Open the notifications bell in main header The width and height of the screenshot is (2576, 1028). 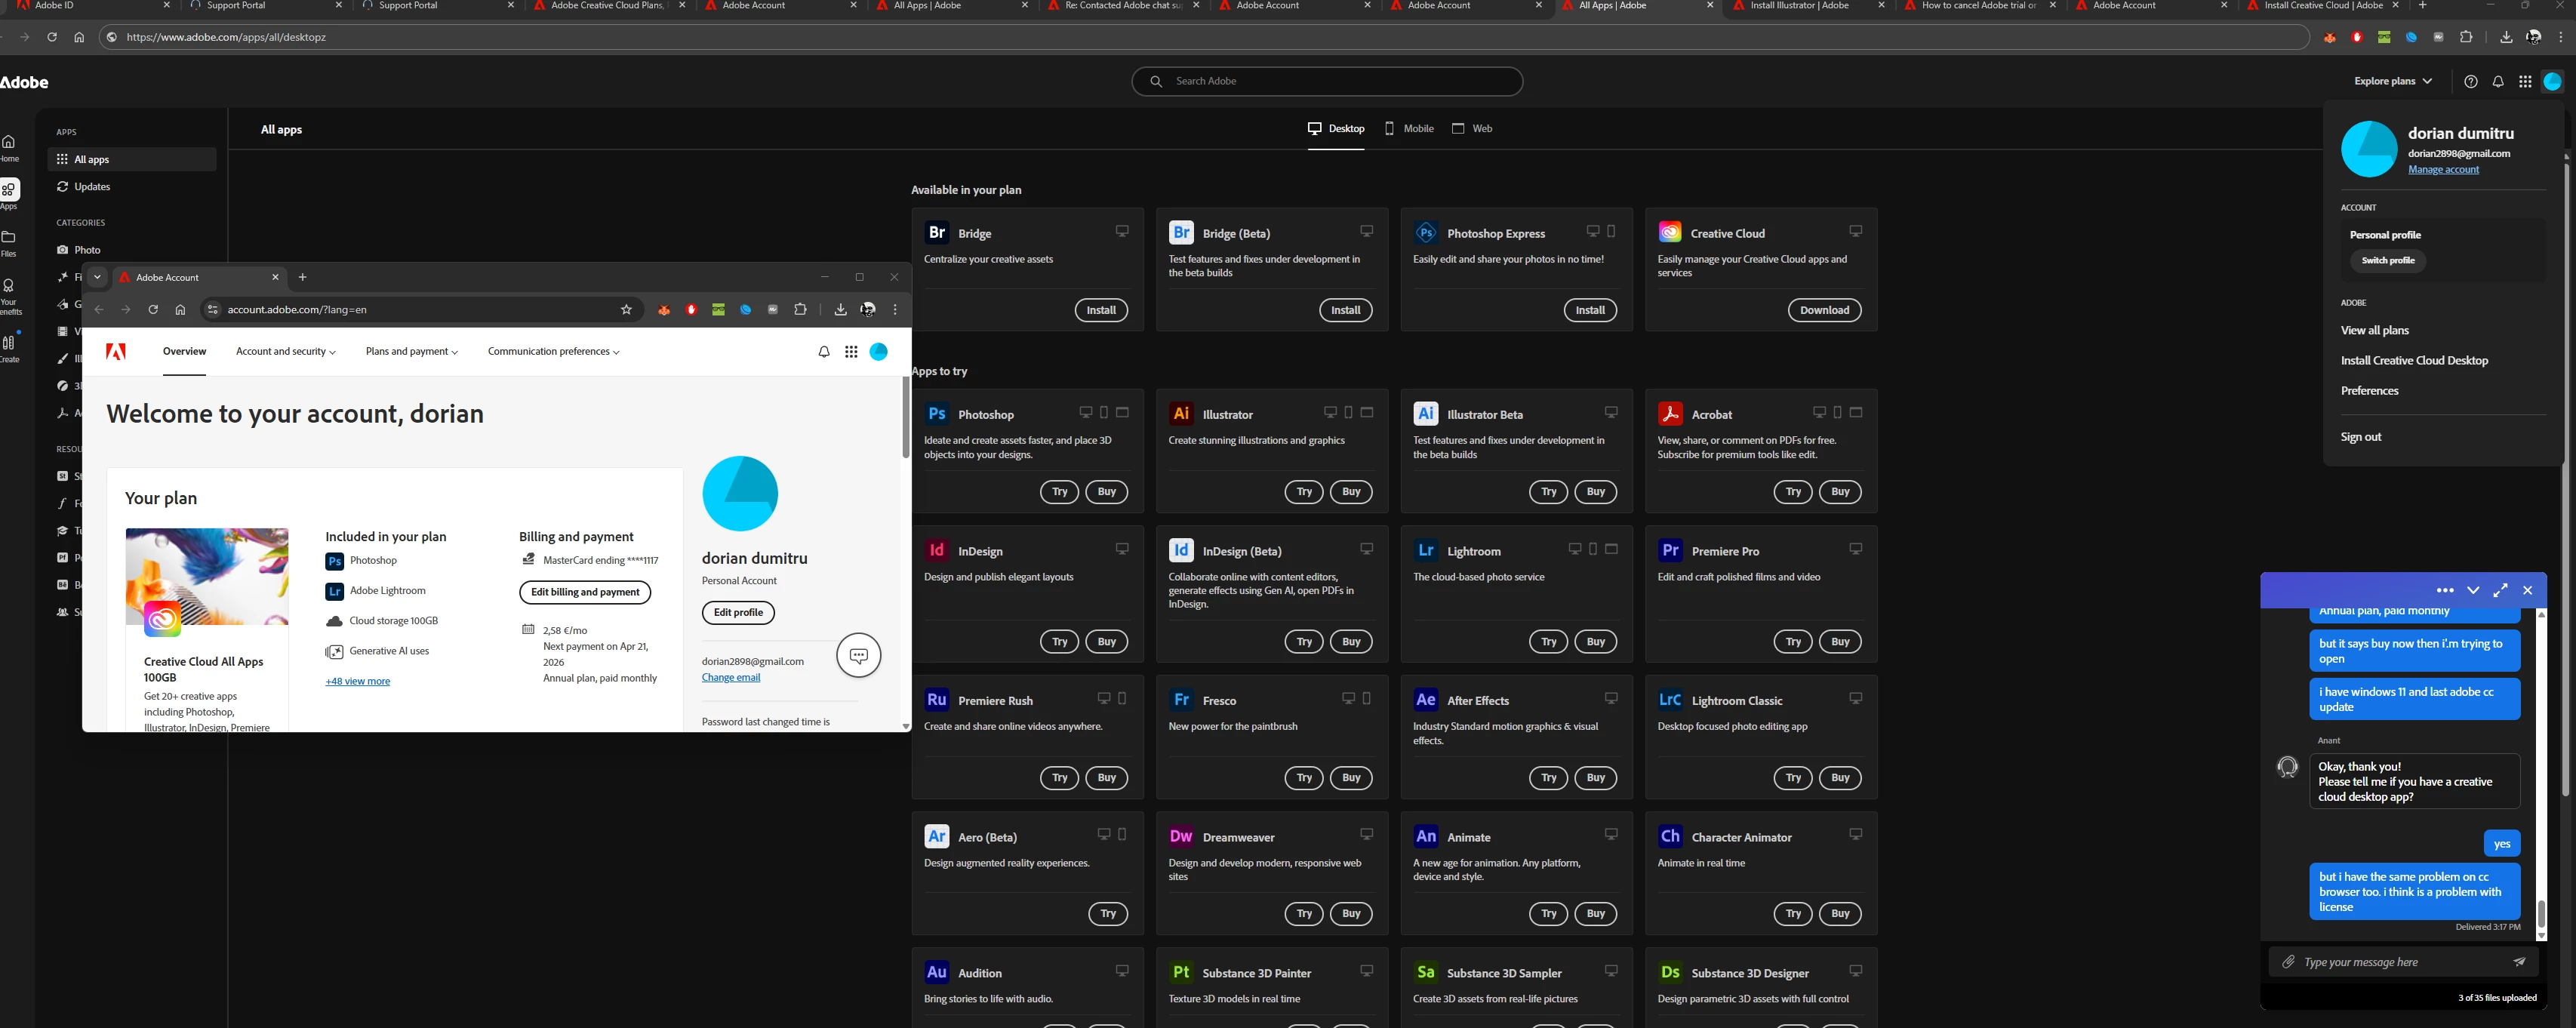click(2497, 82)
